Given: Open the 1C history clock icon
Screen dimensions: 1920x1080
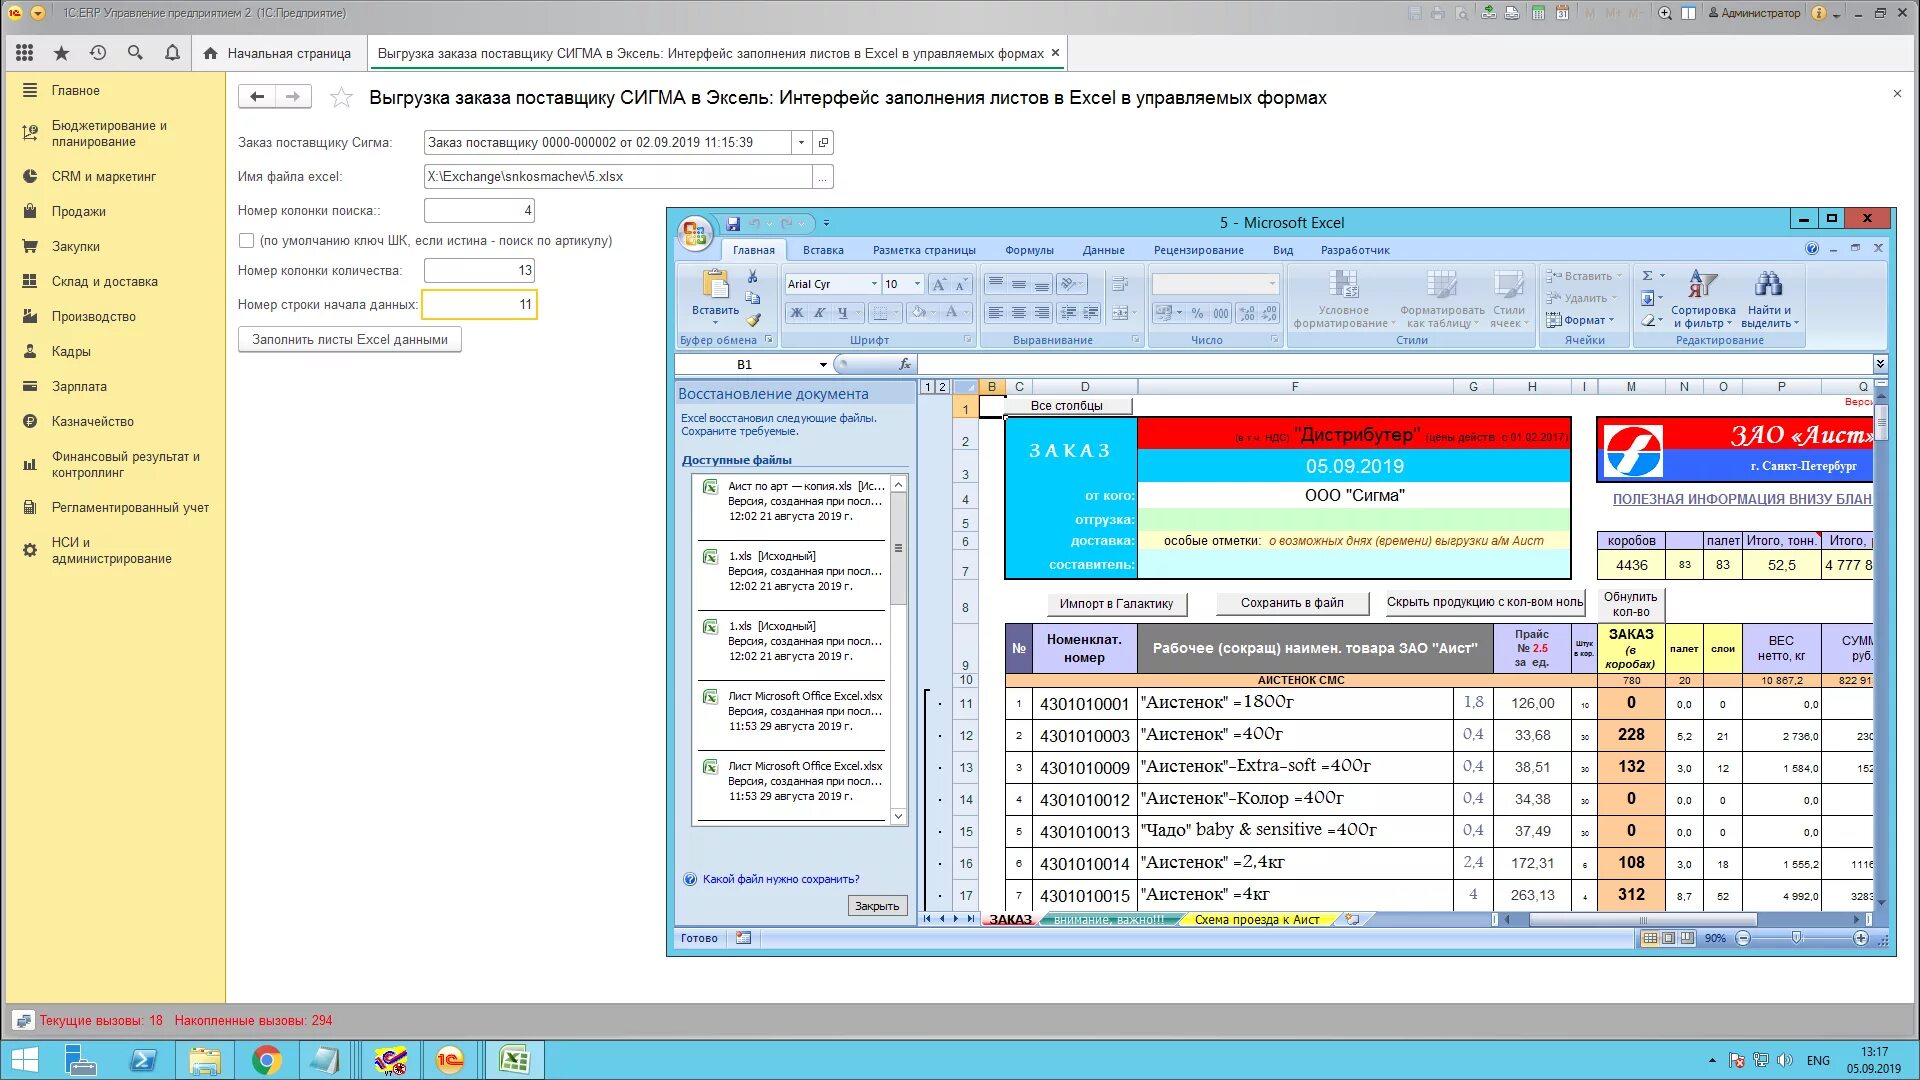Looking at the screenshot, I should [x=98, y=53].
